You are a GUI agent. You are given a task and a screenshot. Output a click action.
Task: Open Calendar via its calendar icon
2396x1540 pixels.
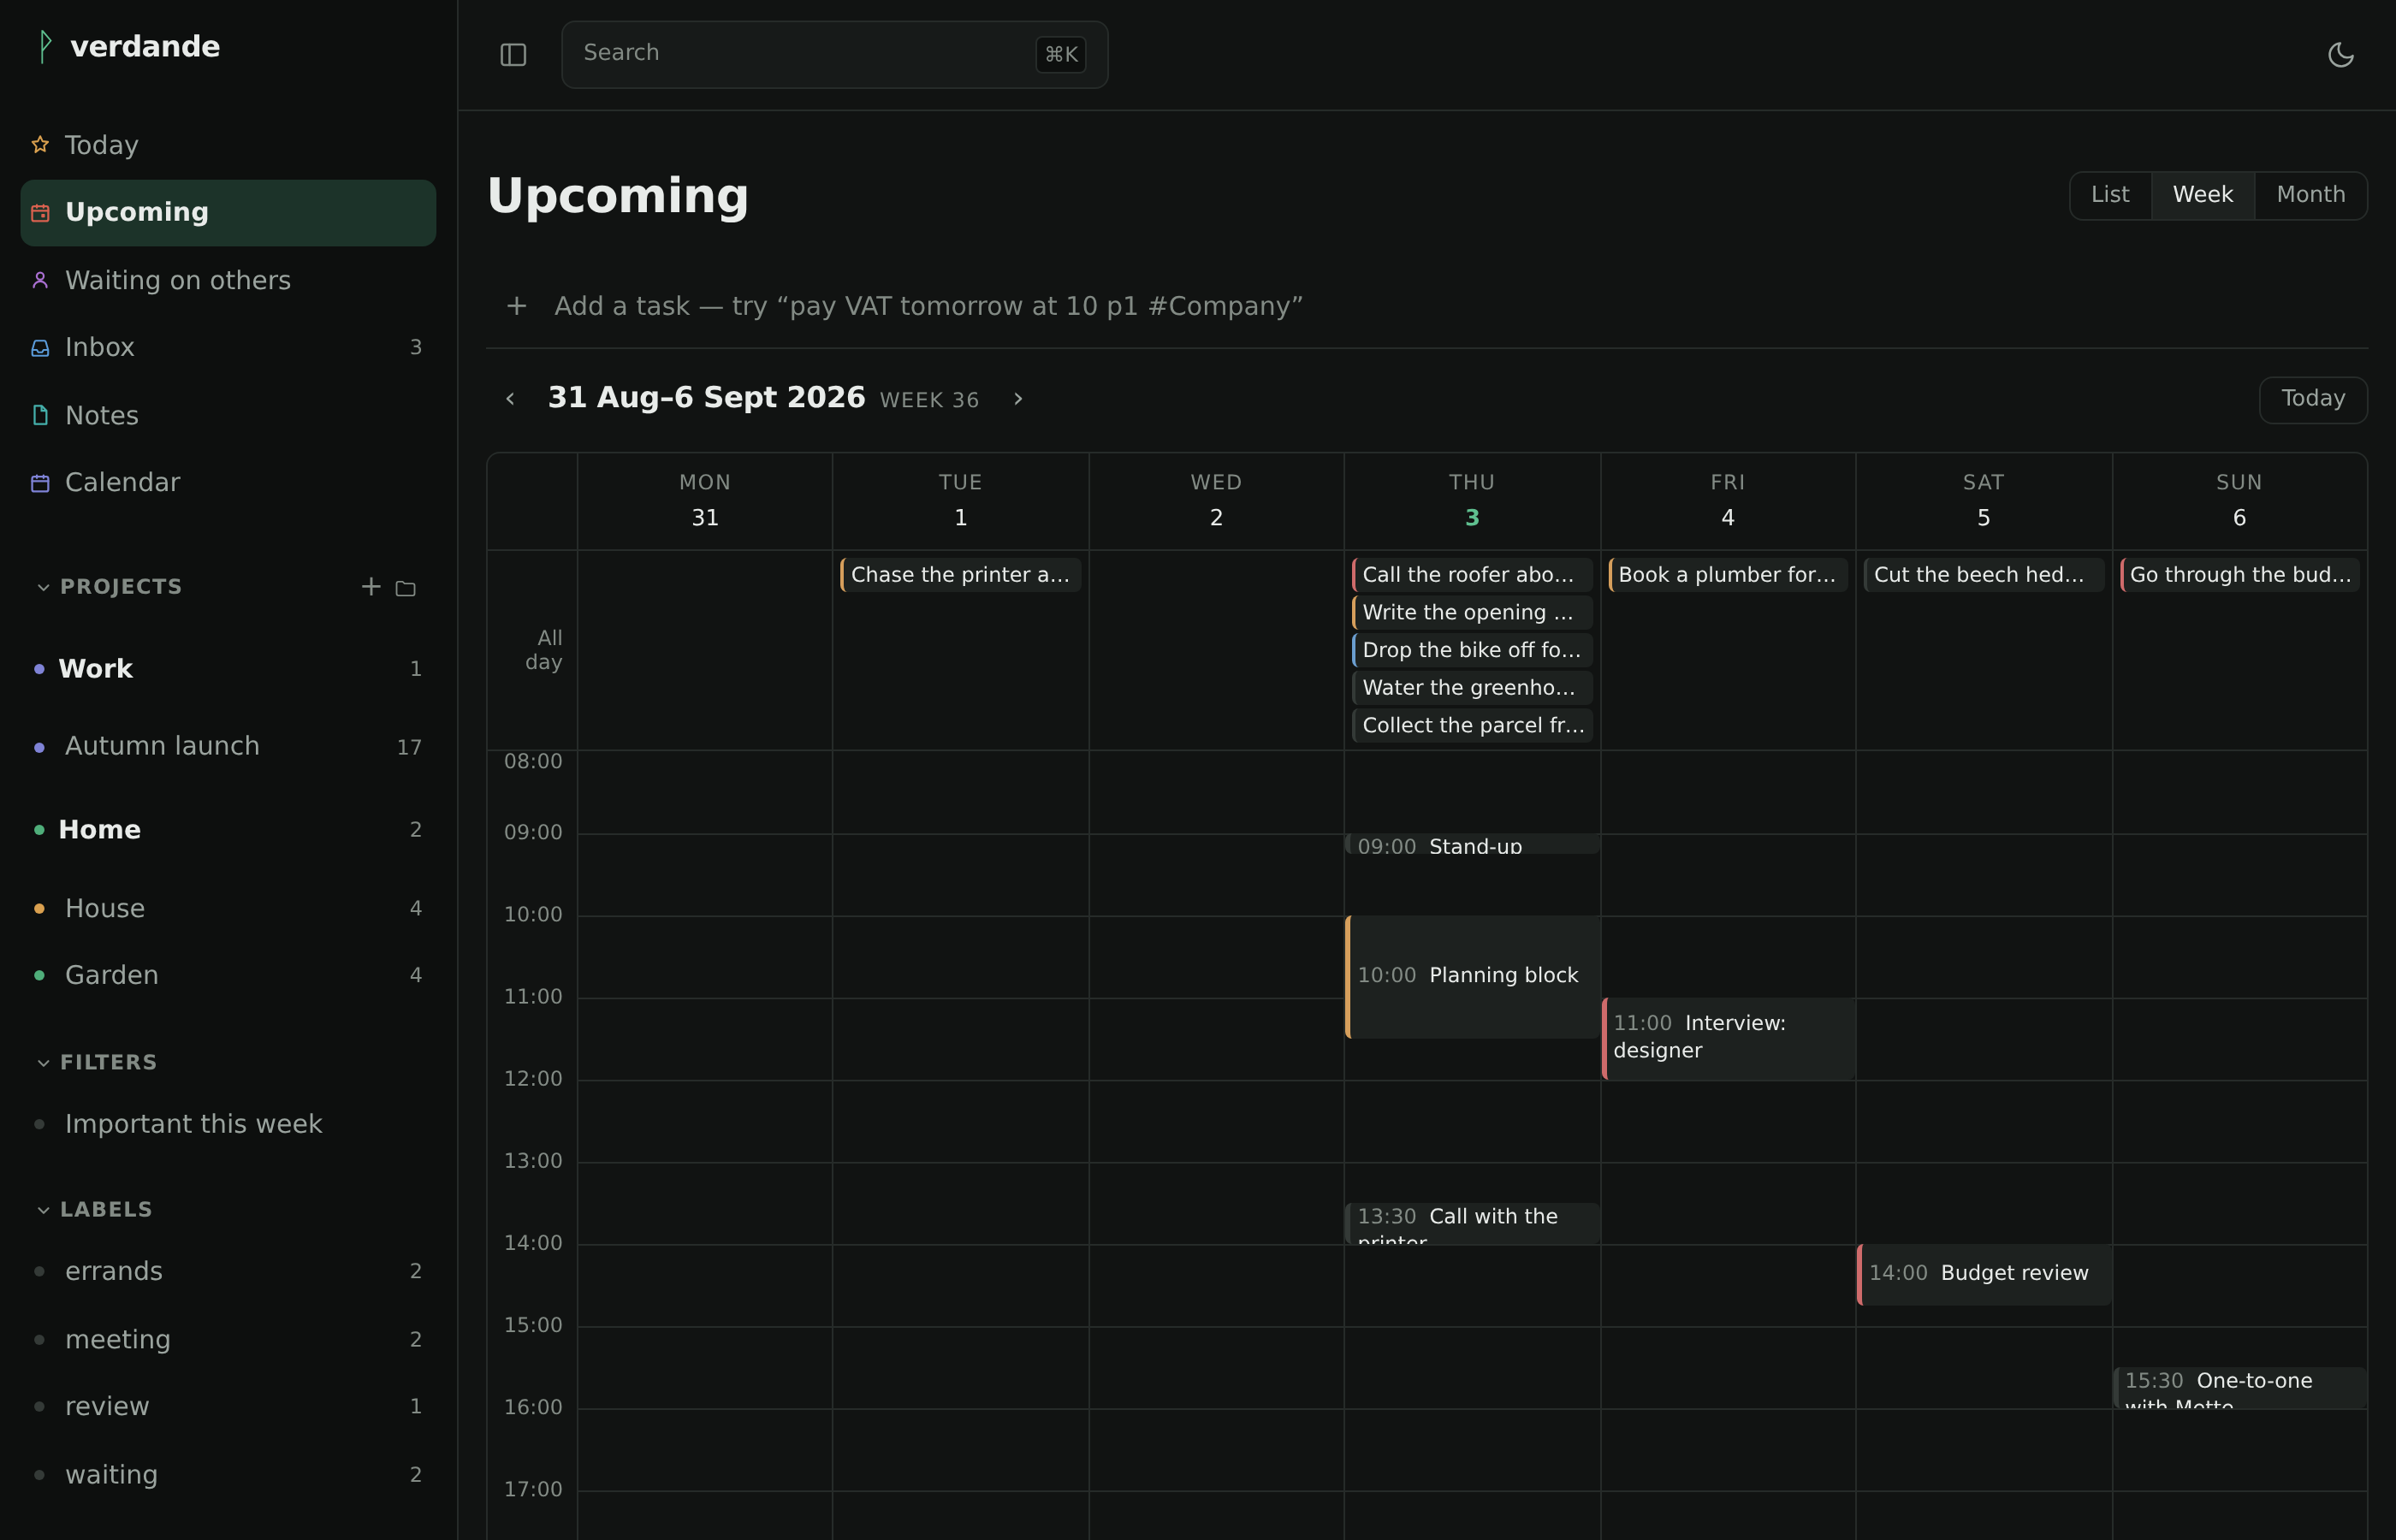tap(40, 483)
